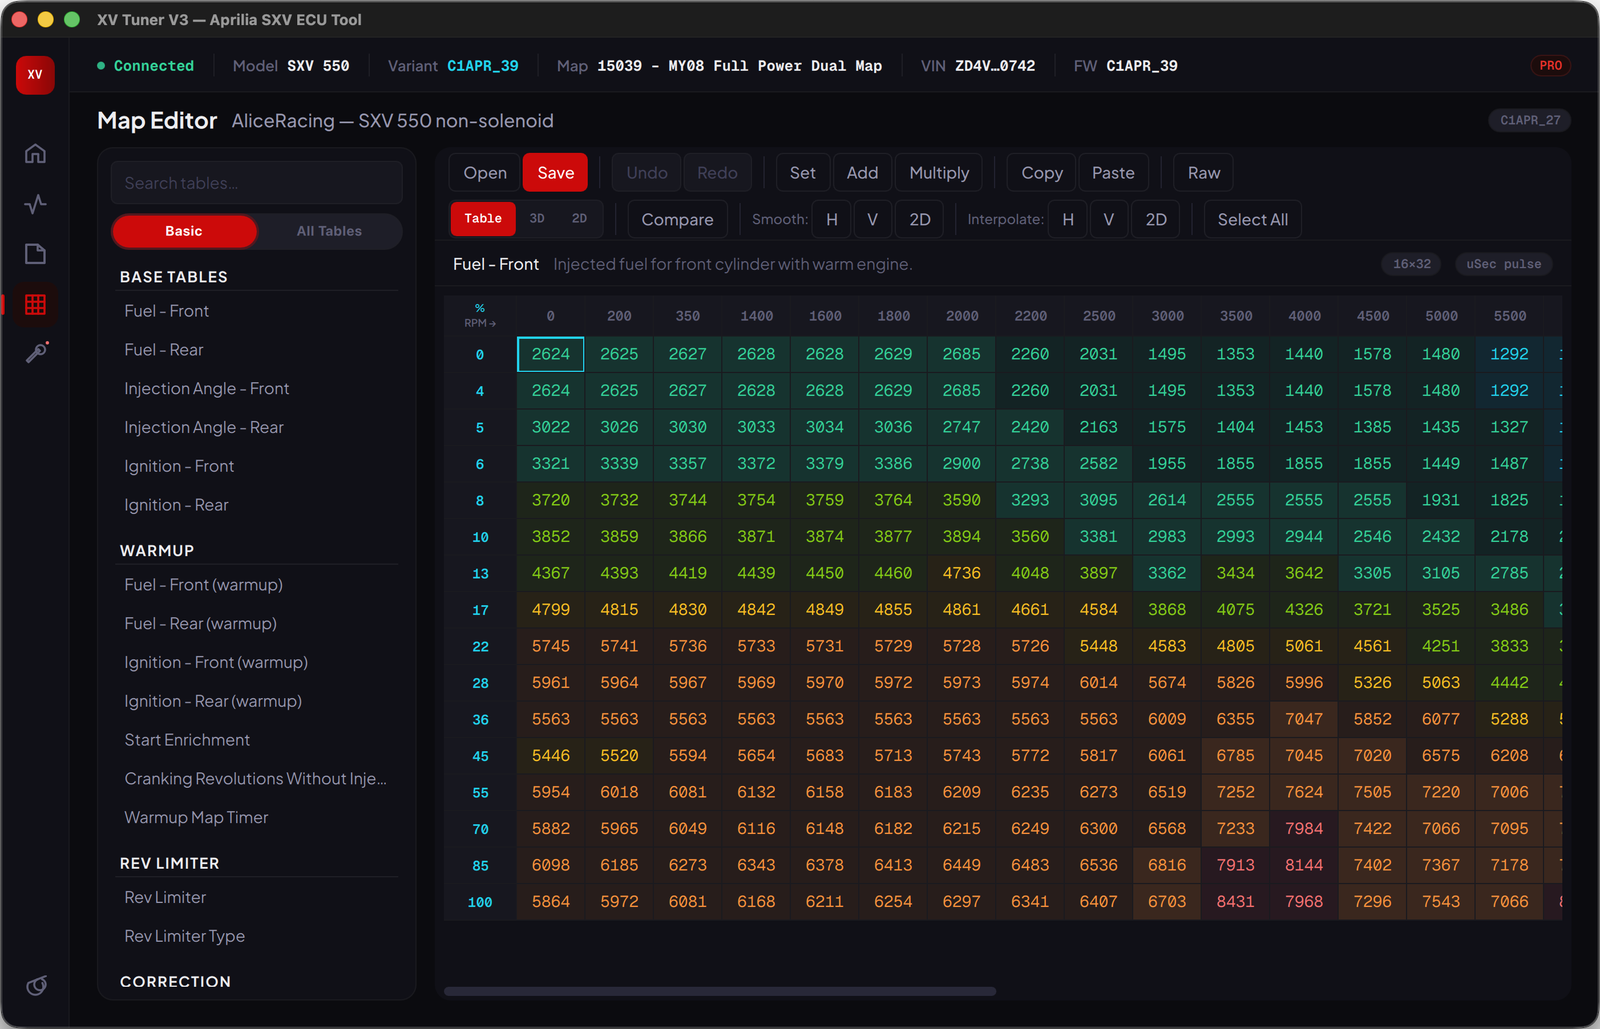Click the PRO badge
This screenshot has width=1600, height=1029.
tap(1550, 66)
